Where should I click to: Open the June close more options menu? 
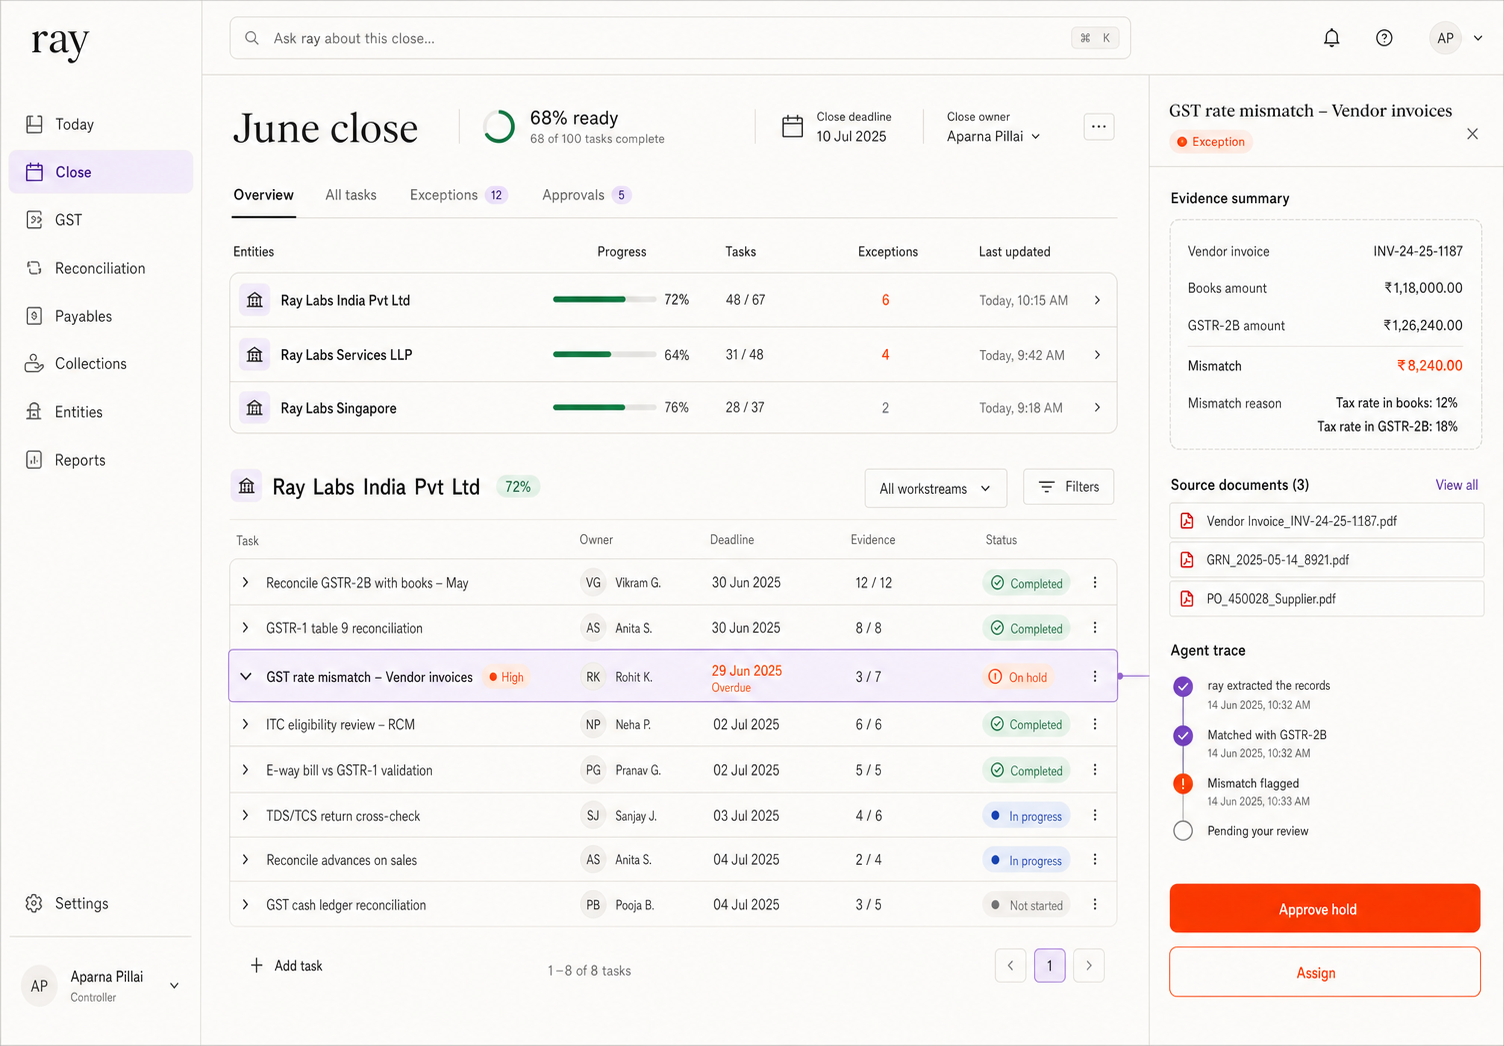tap(1098, 127)
